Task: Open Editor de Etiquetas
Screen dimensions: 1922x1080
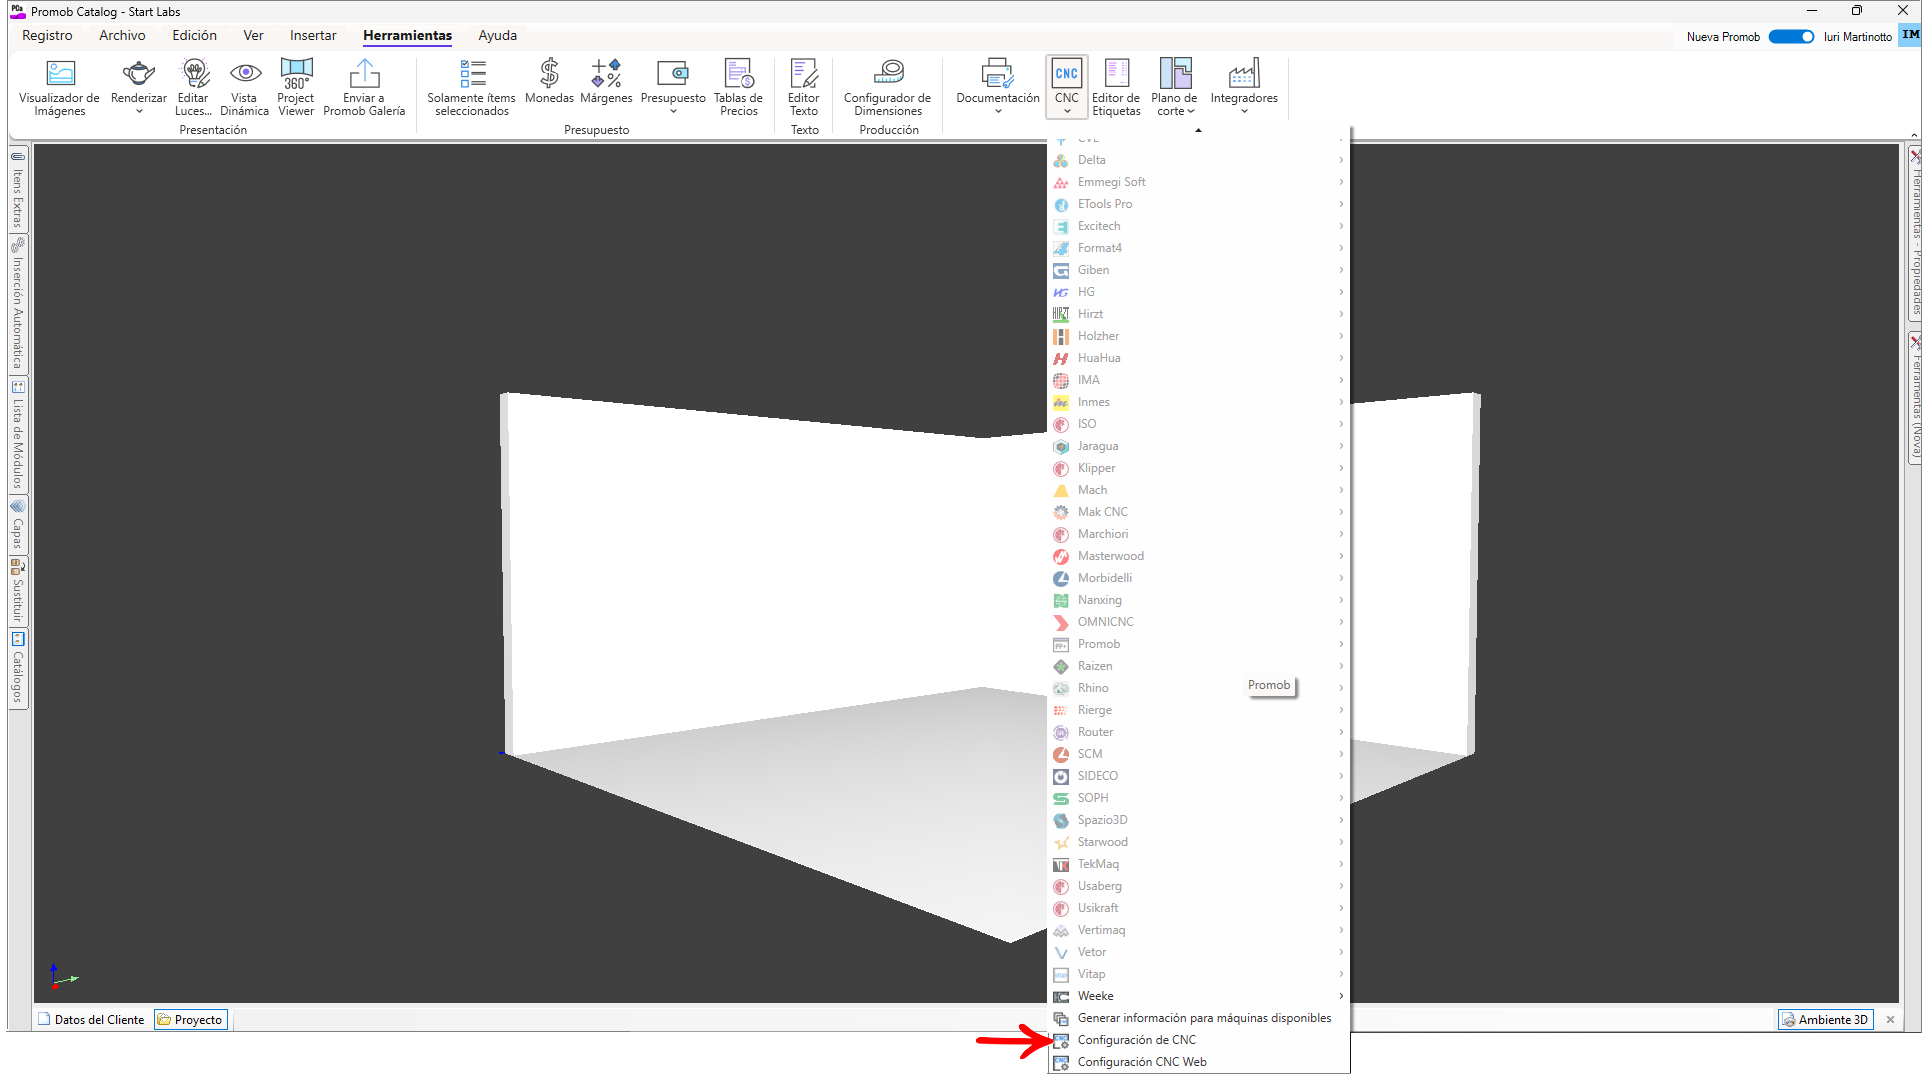Action: click(1116, 87)
